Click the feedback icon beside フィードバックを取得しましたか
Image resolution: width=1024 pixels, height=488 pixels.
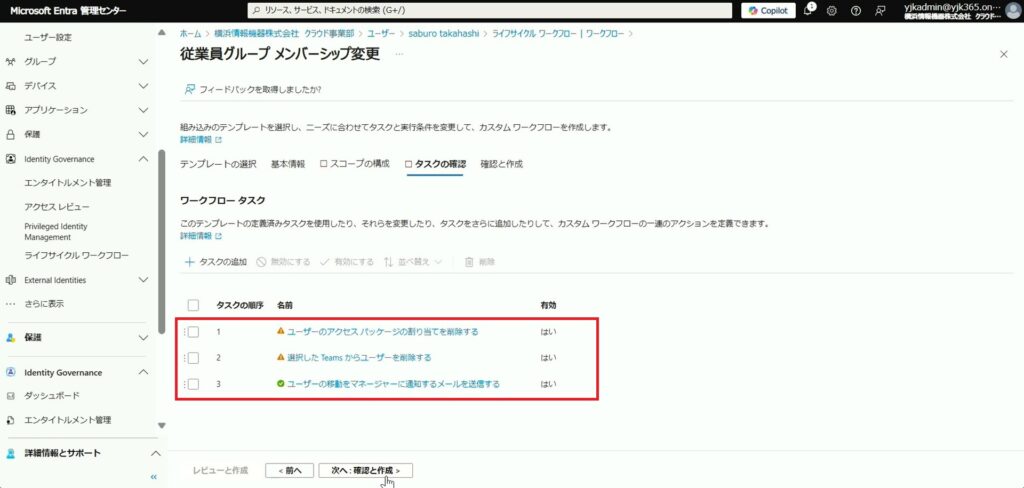pyautogui.click(x=189, y=89)
